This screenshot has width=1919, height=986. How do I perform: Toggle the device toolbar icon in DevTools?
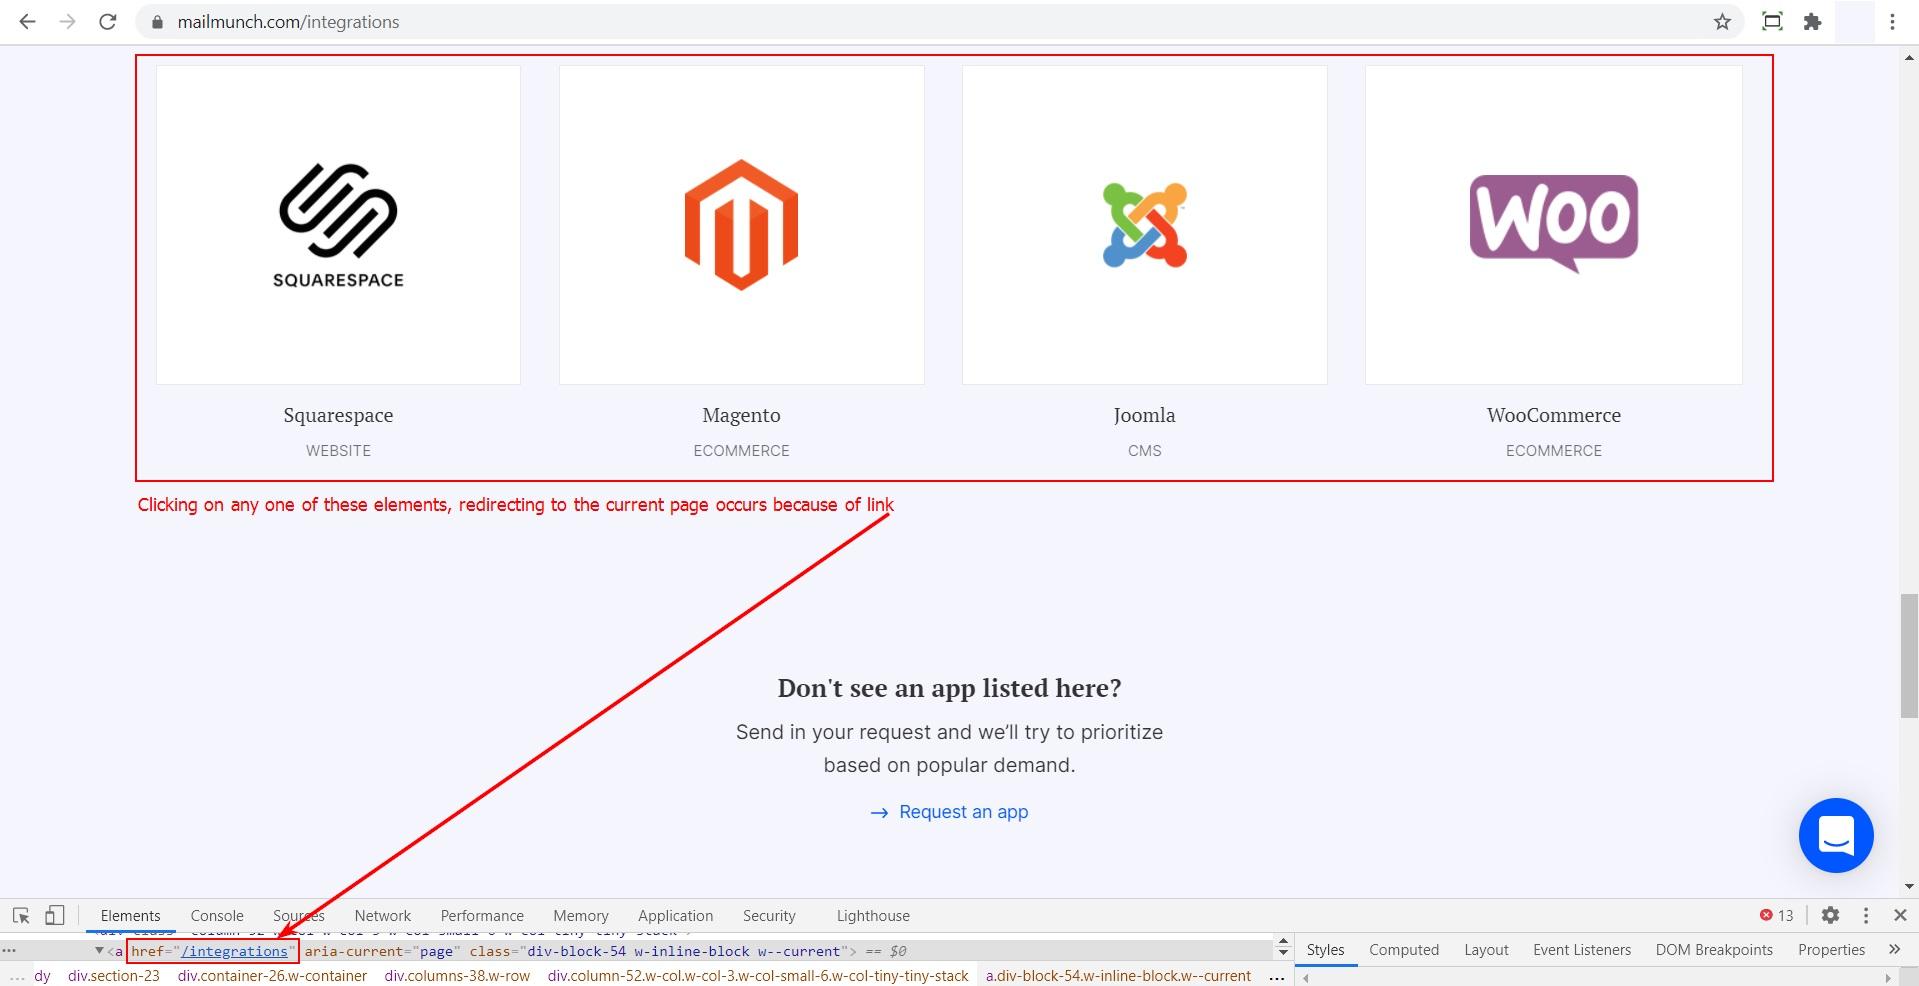[55, 915]
